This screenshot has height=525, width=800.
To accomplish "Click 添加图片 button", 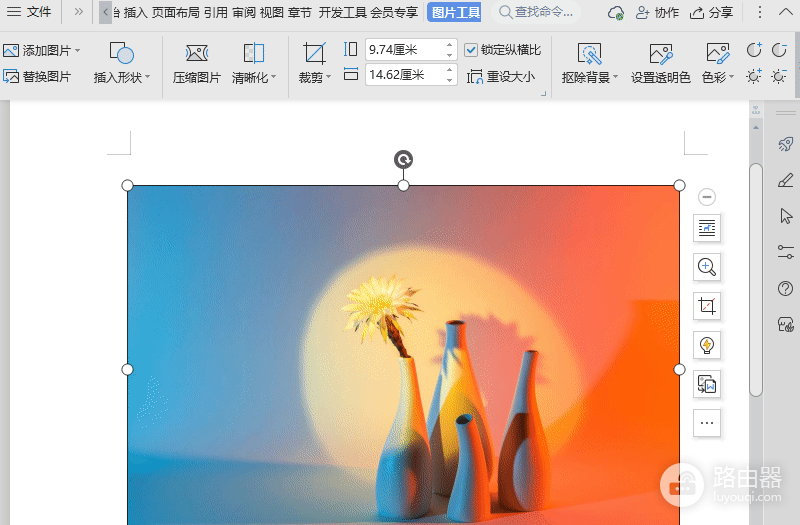I will pyautogui.click(x=37, y=51).
